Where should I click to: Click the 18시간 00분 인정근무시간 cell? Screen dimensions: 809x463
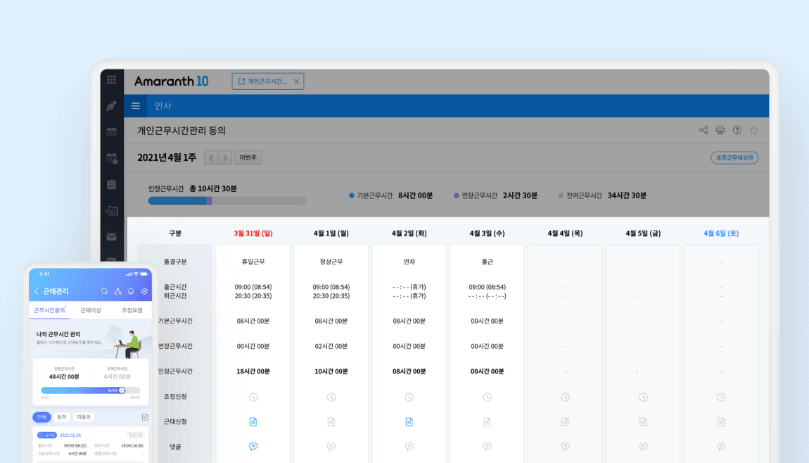point(253,371)
